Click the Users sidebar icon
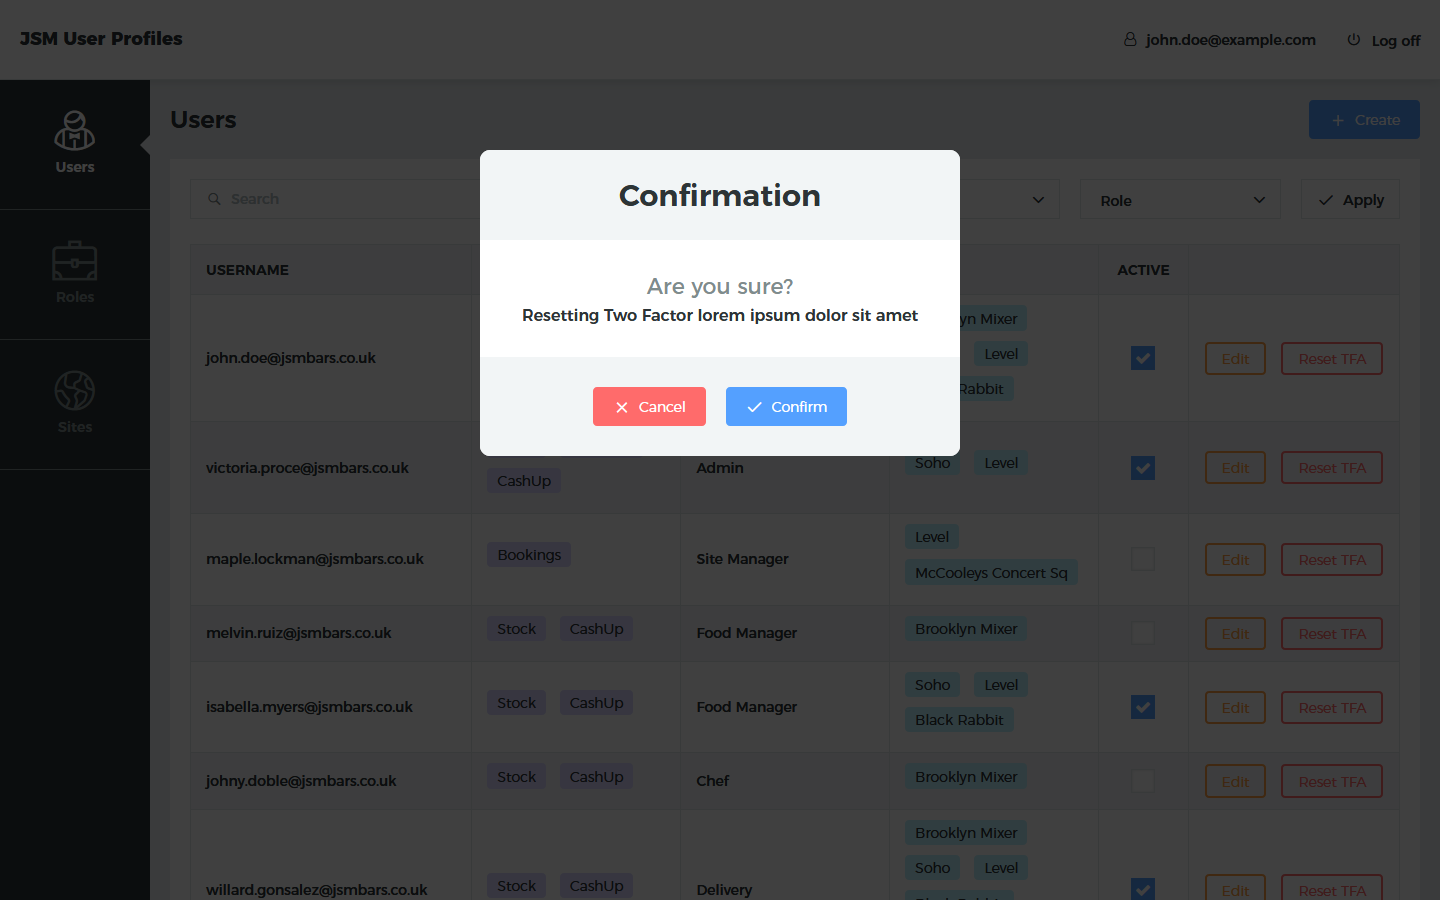 click(75, 131)
